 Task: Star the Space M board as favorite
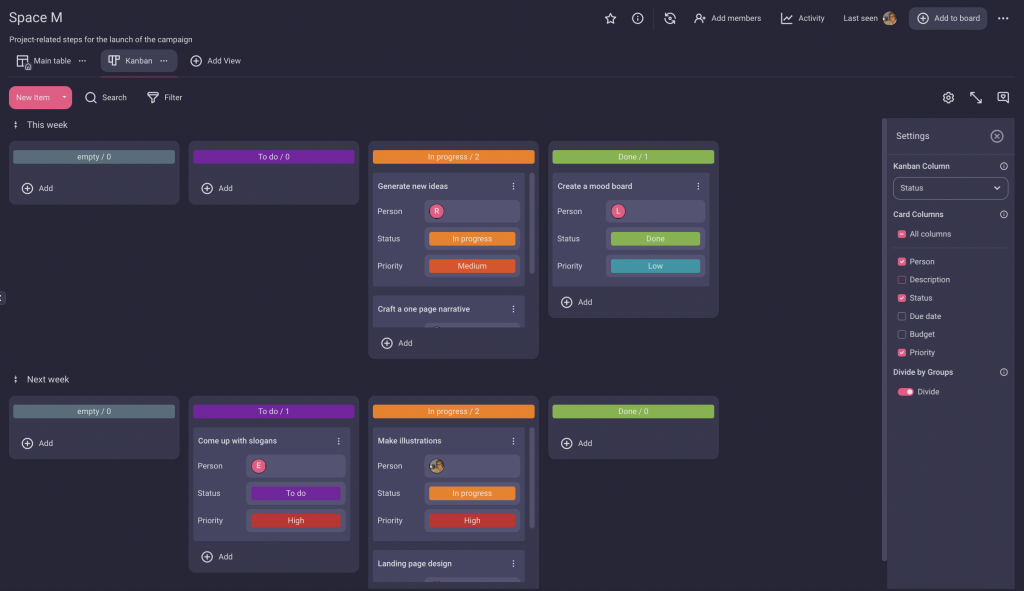pyautogui.click(x=610, y=18)
